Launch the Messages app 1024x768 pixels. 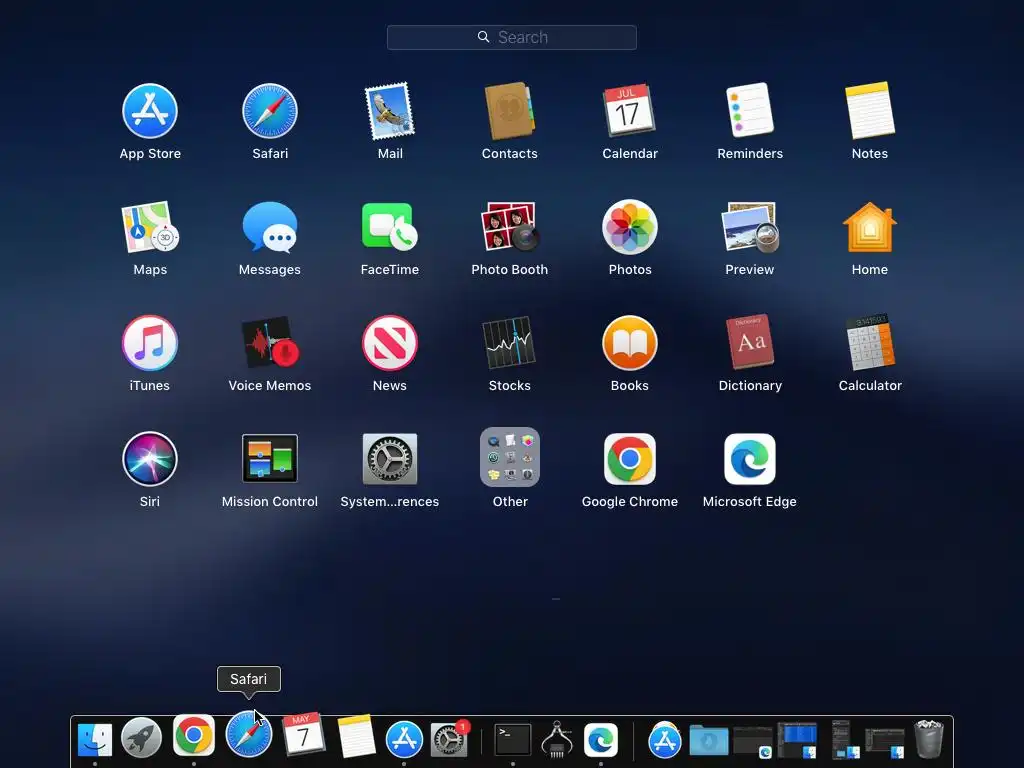click(x=270, y=227)
